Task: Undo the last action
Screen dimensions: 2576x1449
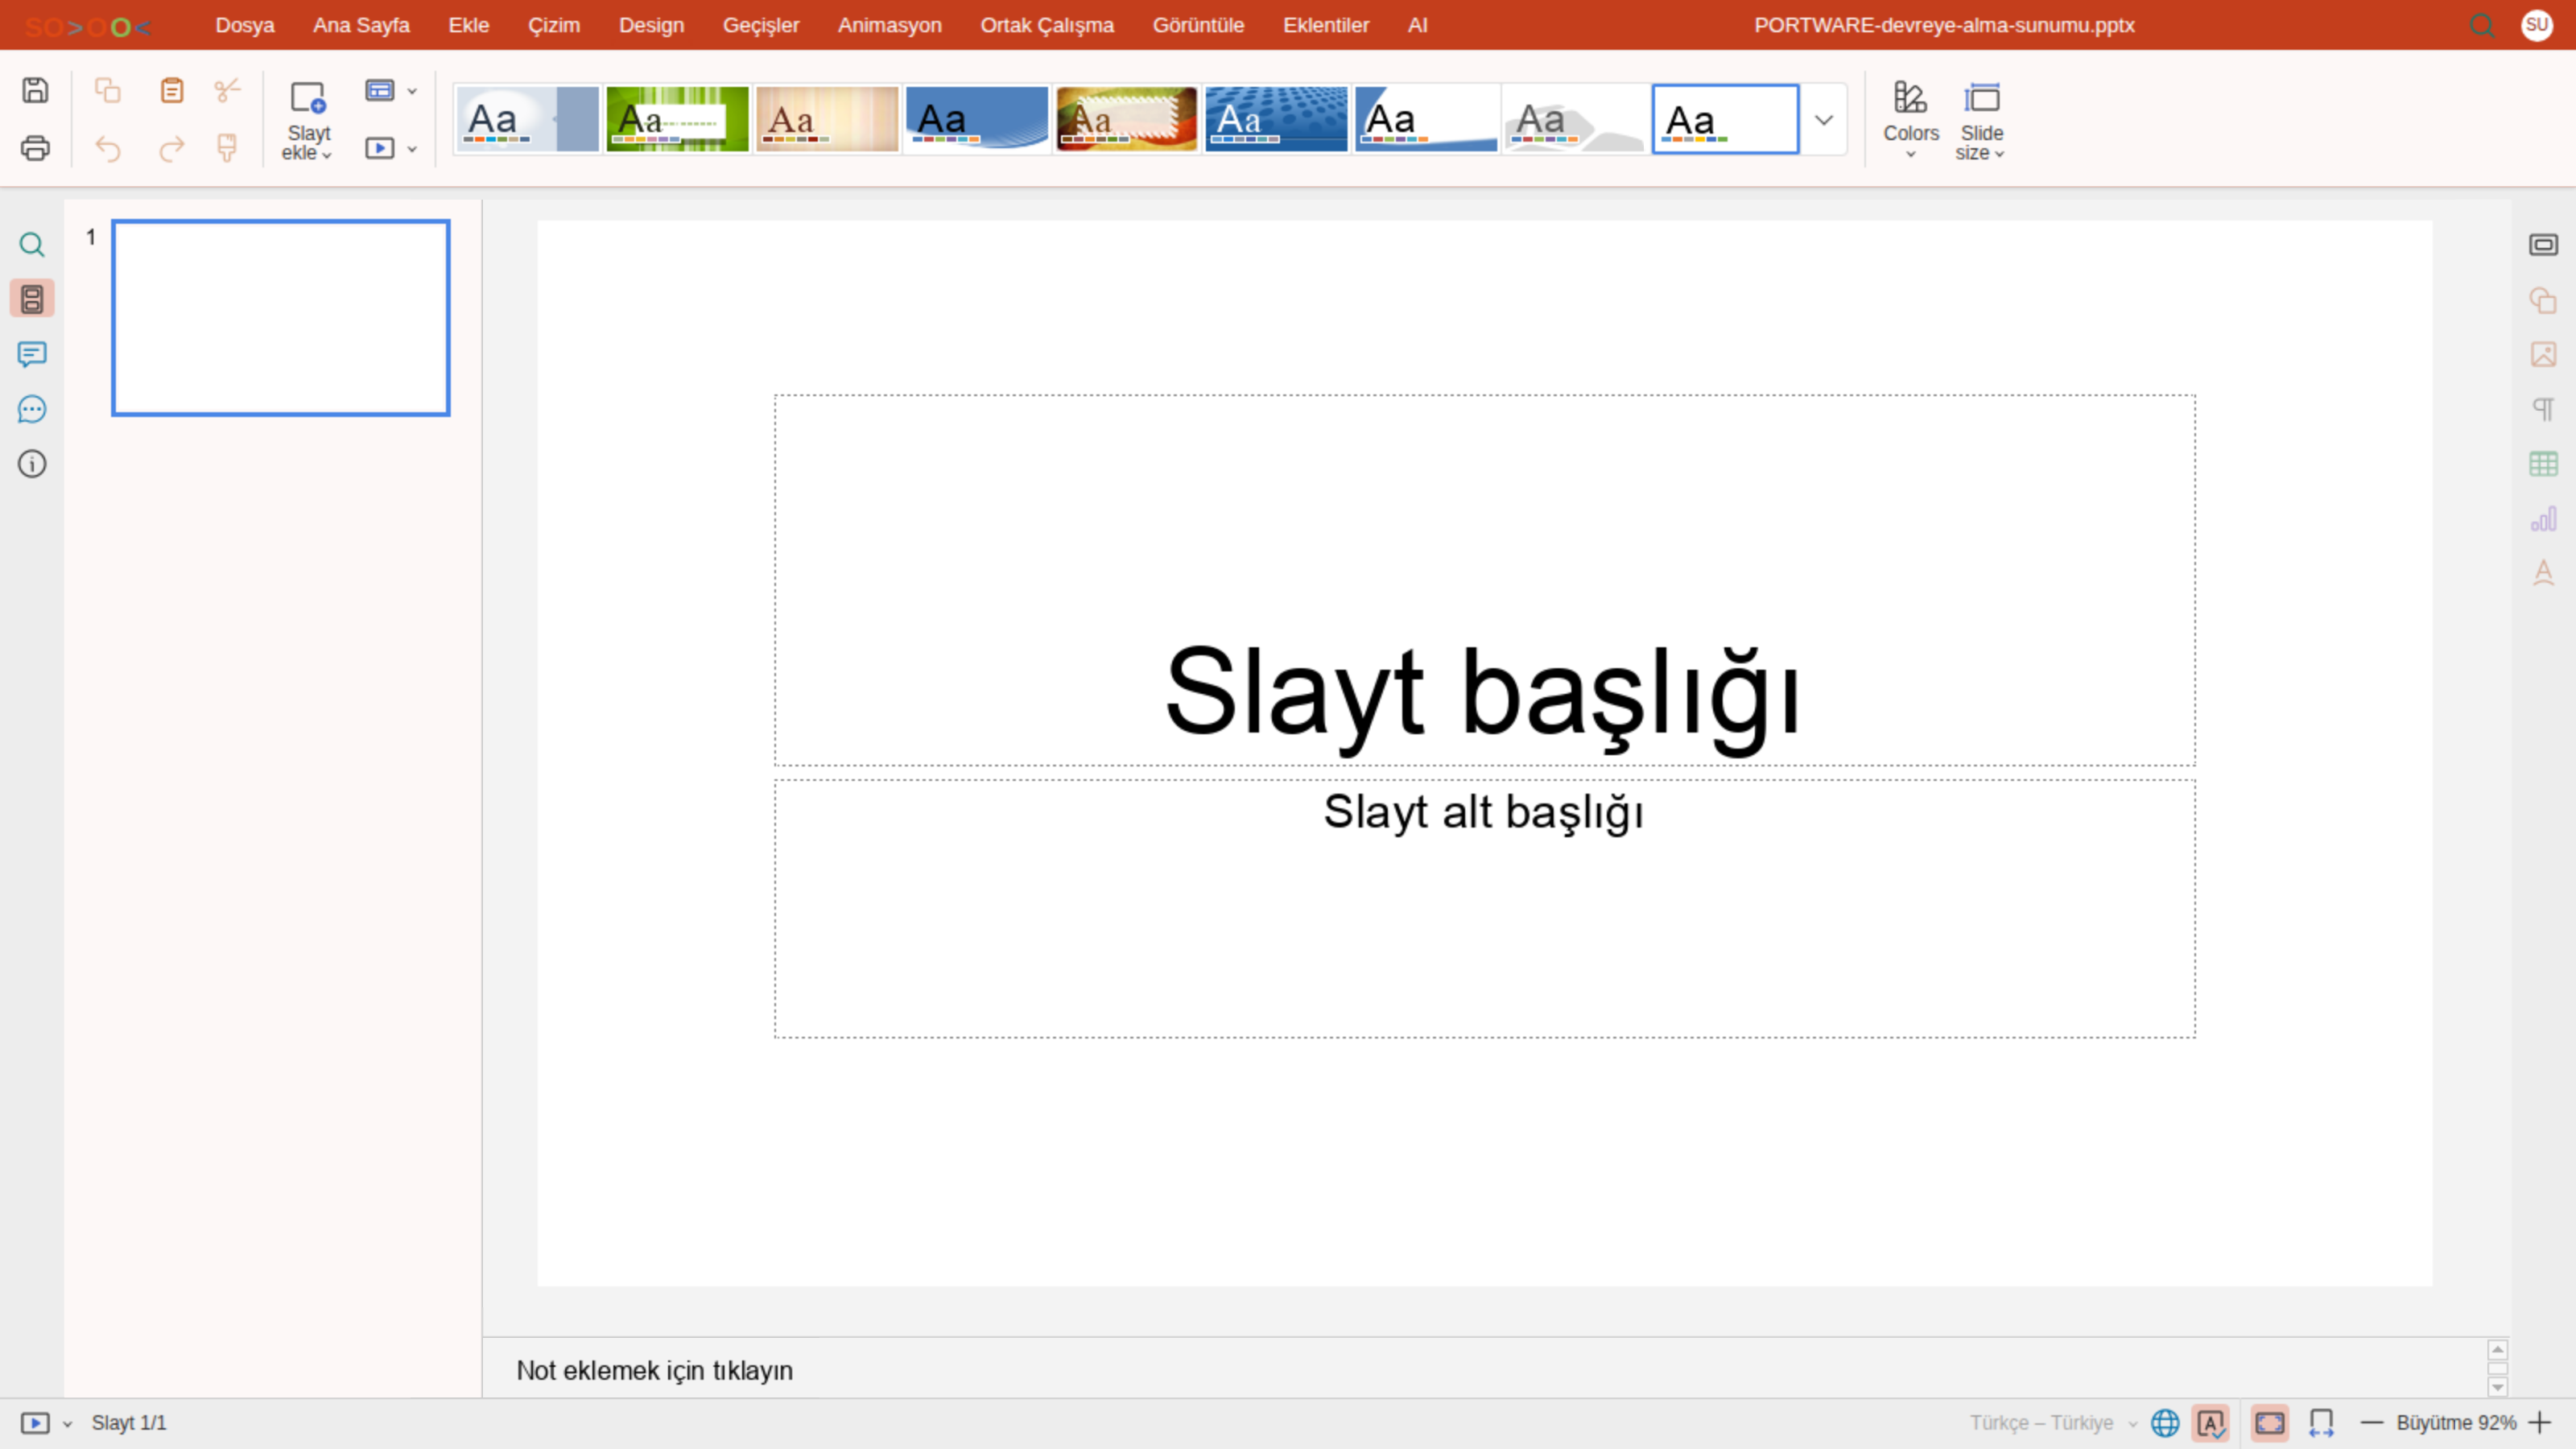Action: point(107,148)
